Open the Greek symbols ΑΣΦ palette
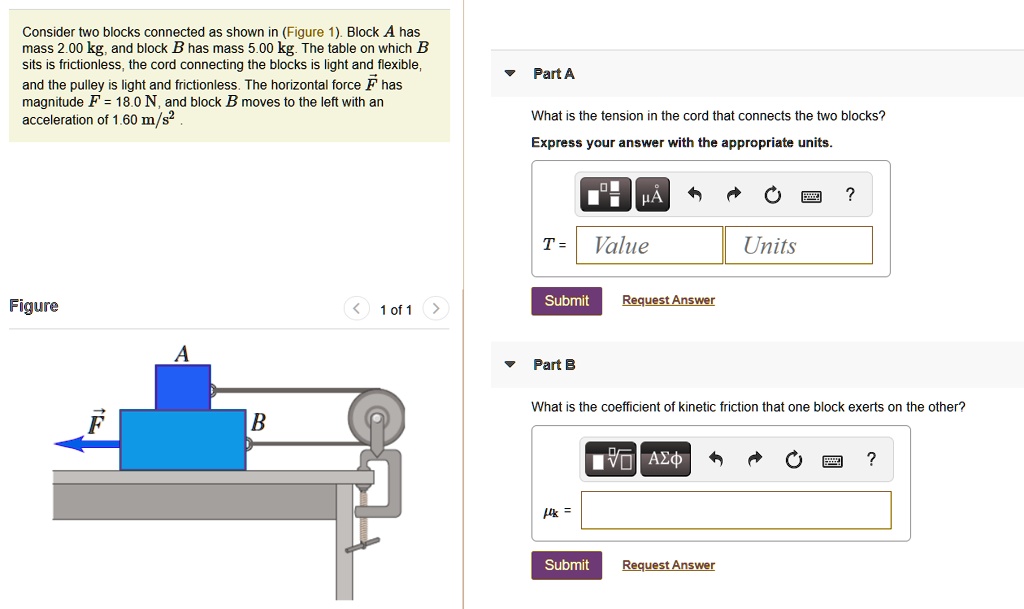This screenshot has height=609, width=1024. coord(665,459)
